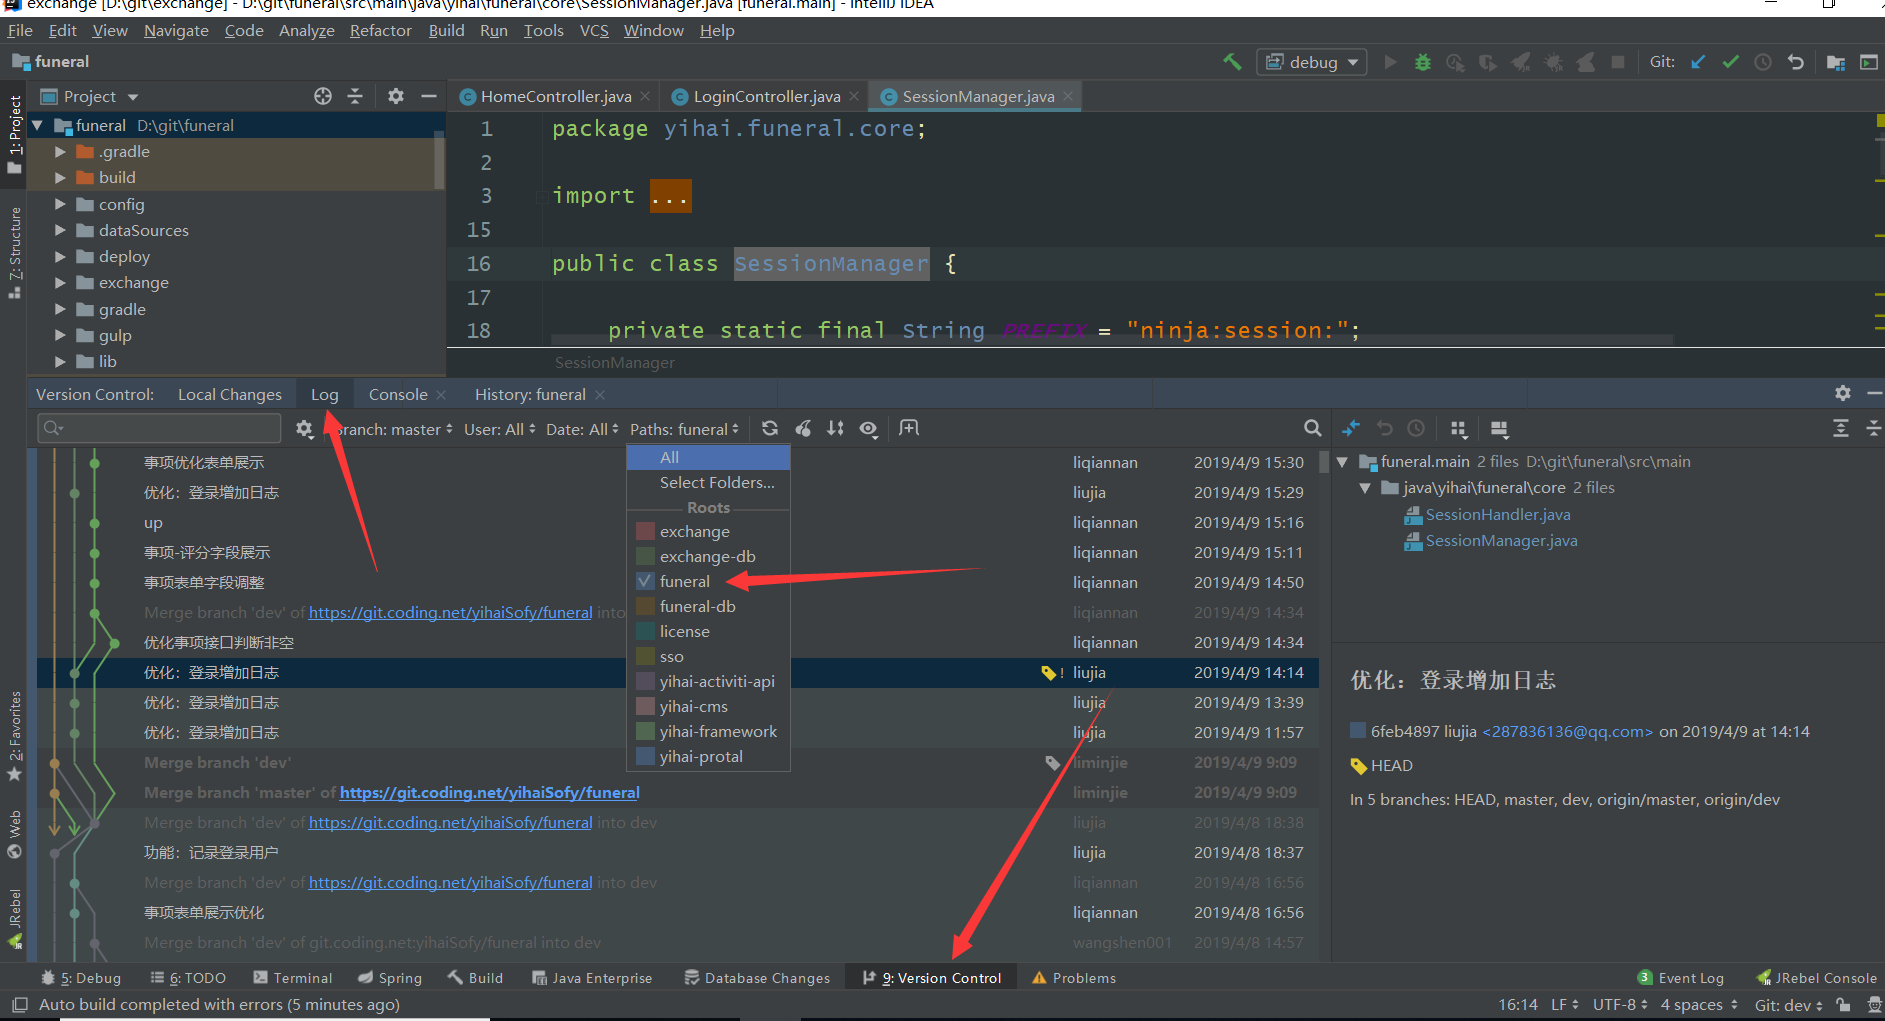This screenshot has width=1885, height=1021.
Task: Toggle quick settings eye icon in log toolbar
Action: tap(869, 428)
